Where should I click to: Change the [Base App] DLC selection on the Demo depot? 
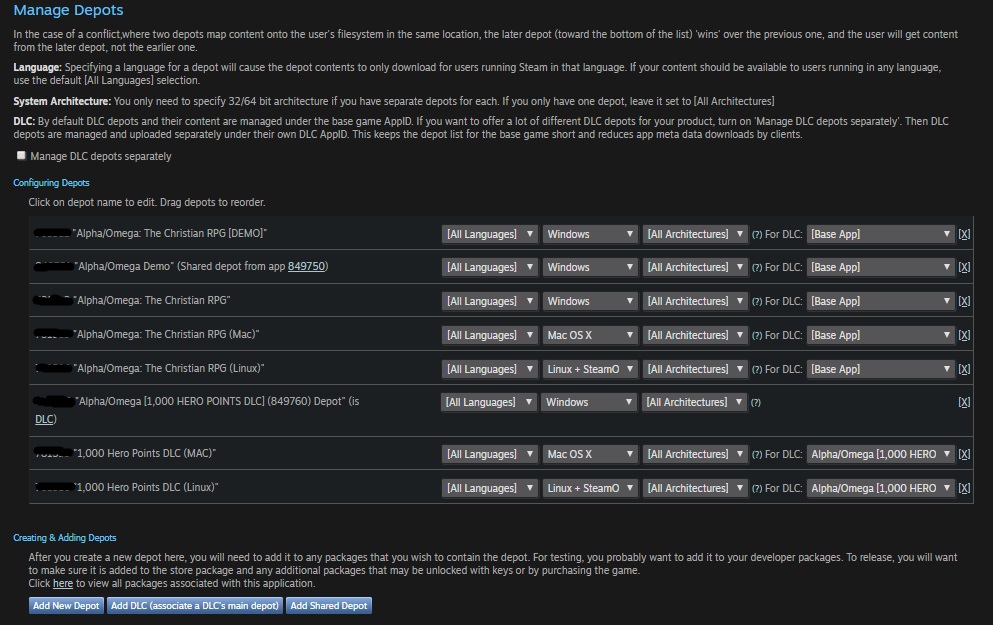tap(879, 267)
